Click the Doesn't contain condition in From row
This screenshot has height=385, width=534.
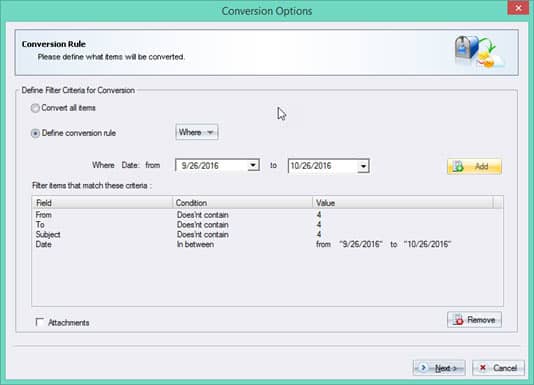[203, 215]
